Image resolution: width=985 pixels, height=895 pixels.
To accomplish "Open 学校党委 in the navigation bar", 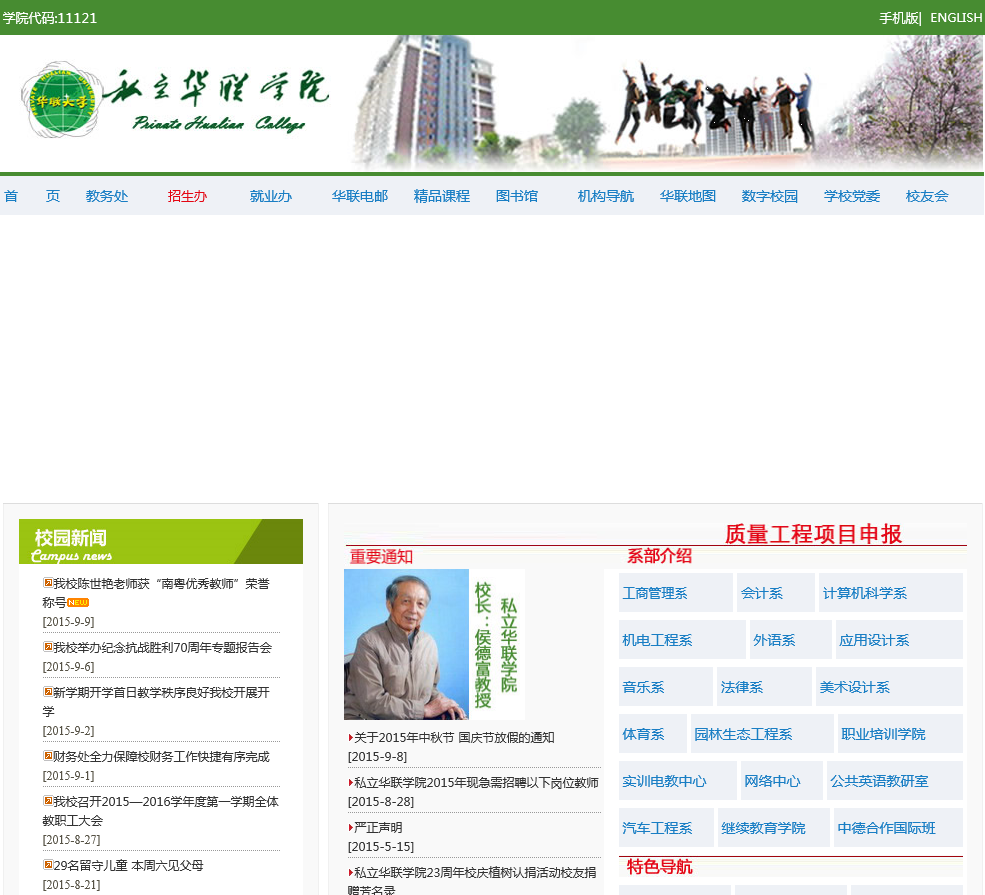I will 852,196.
